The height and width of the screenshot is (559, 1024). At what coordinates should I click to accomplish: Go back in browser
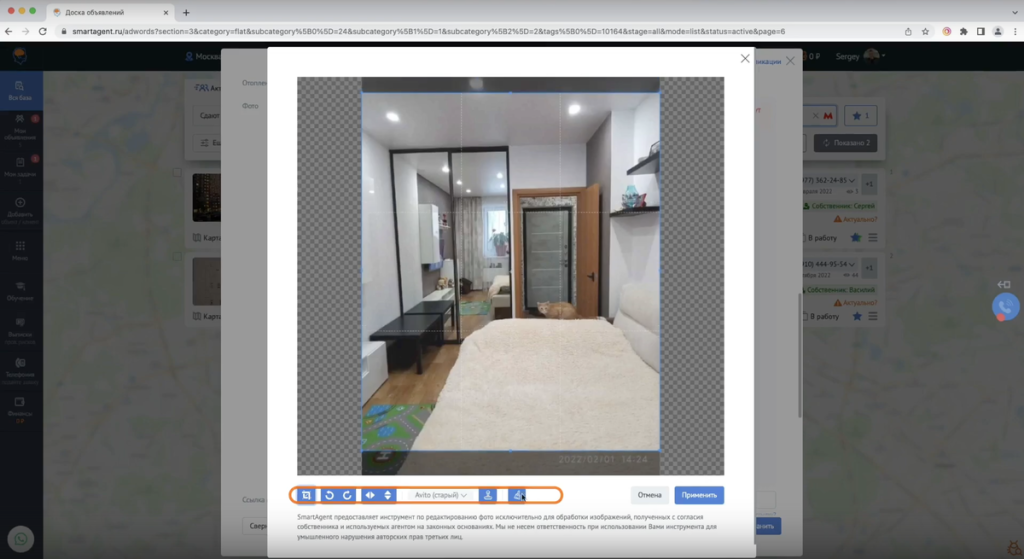tap(8, 31)
